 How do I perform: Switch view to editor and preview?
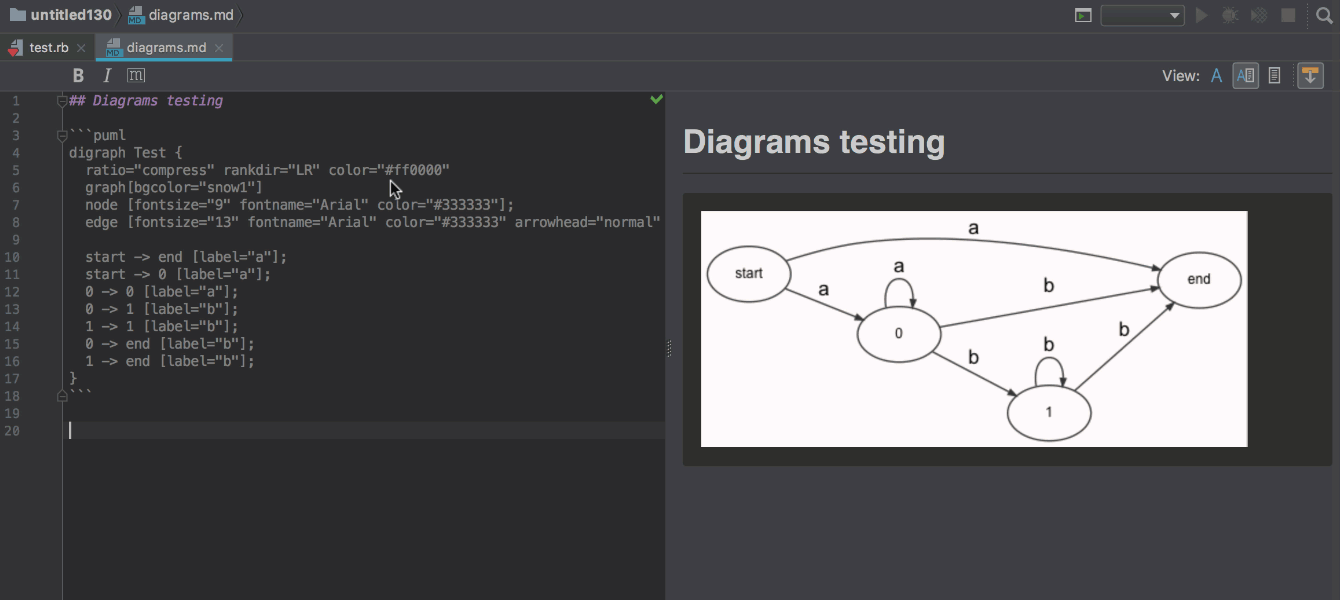[1245, 76]
